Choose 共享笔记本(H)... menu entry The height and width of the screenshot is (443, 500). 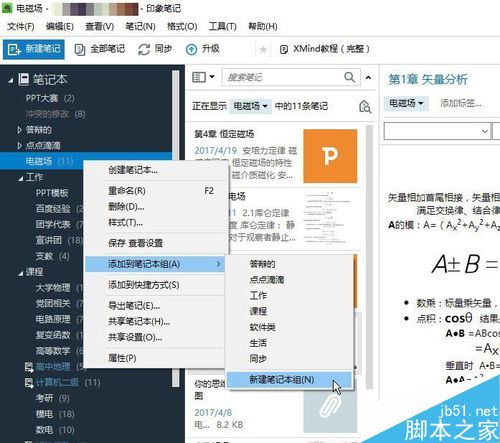[155, 321]
